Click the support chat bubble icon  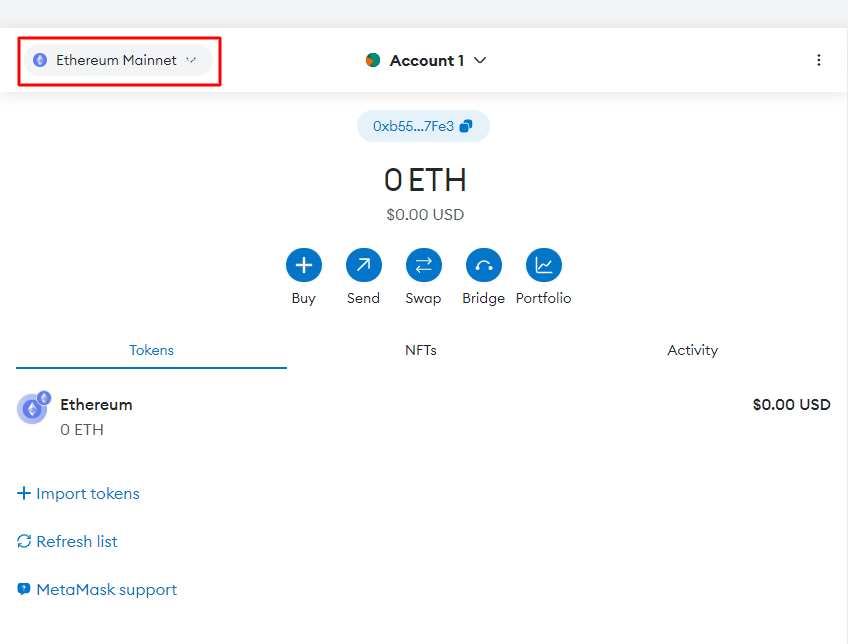[24, 589]
